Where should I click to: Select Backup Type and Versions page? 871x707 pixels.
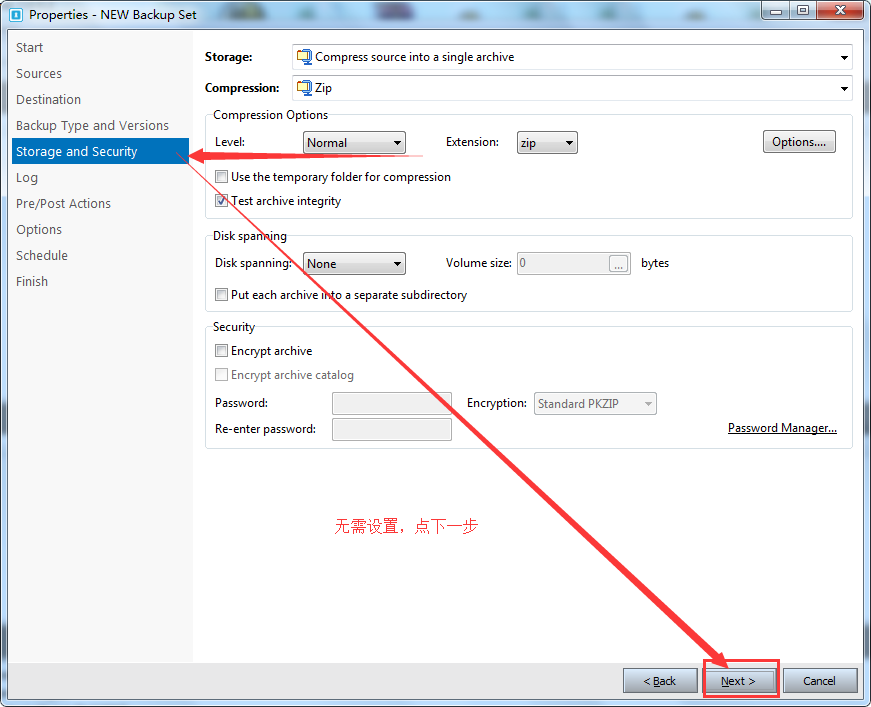pos(92,126)
